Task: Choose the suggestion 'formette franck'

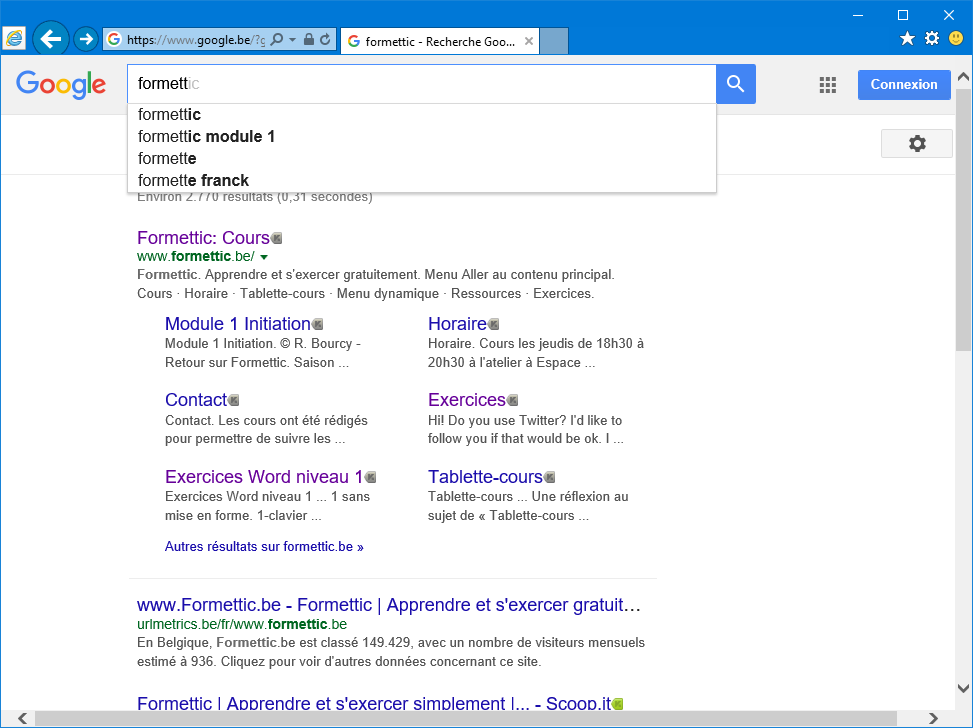Action: 421,181
